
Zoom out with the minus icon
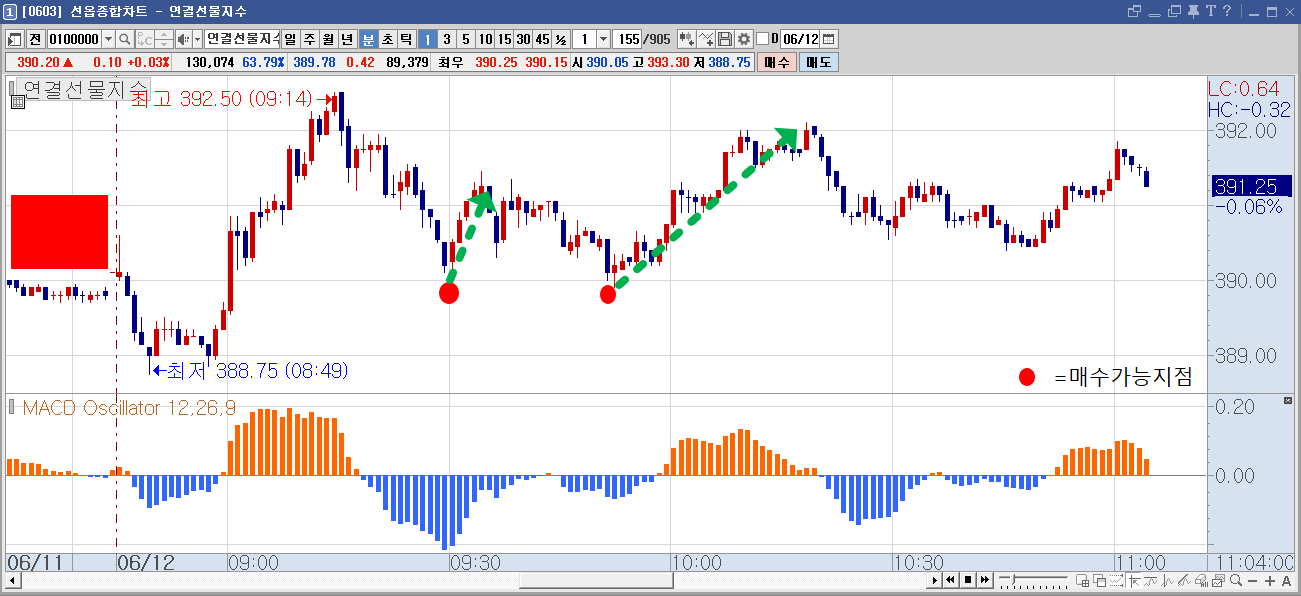click(1253, 581)
